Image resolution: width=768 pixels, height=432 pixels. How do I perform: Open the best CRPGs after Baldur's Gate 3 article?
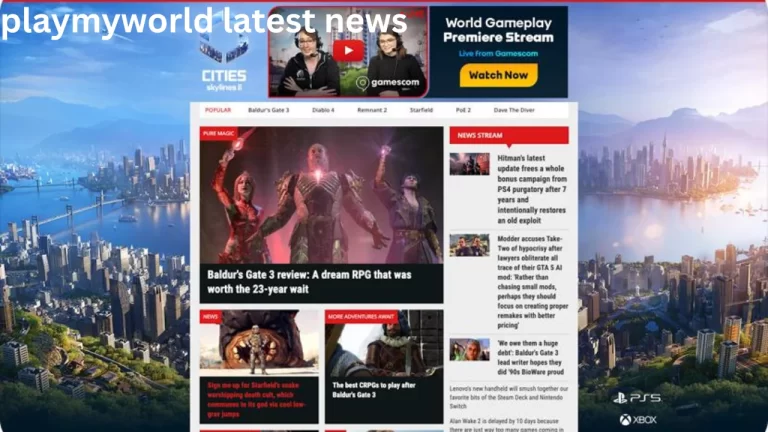(374, 390)
